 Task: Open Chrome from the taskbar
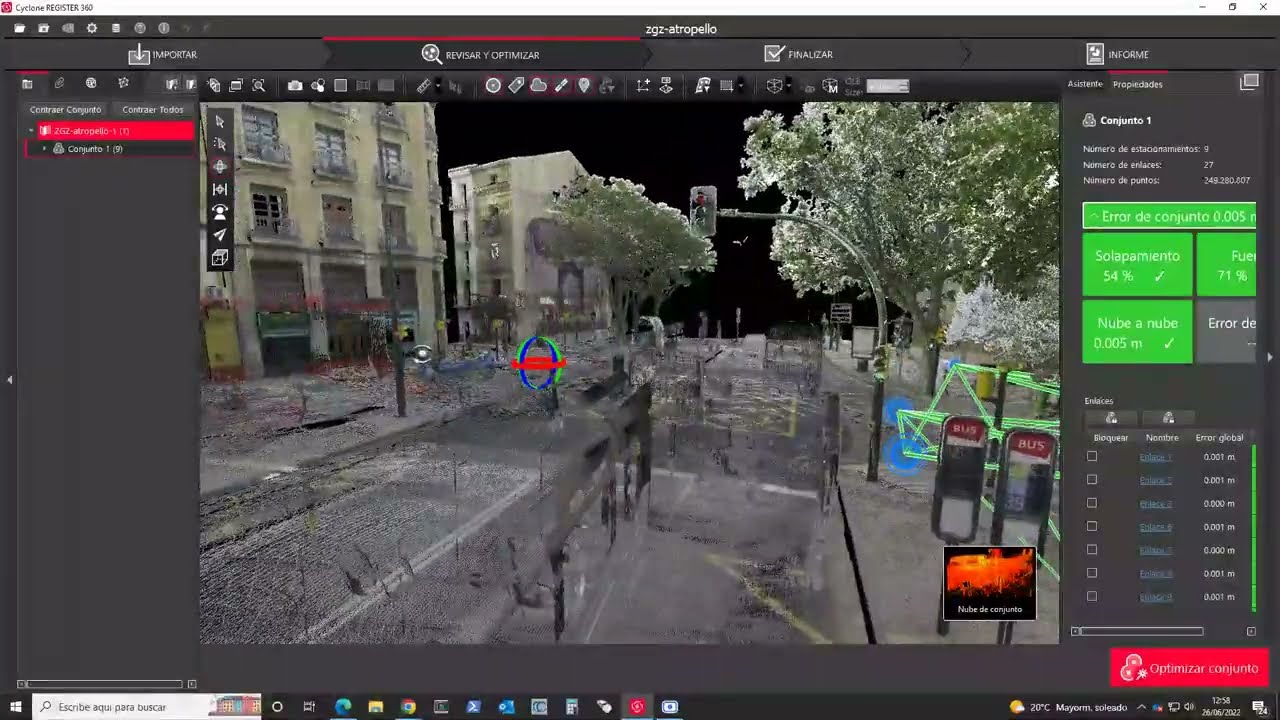[x=408, y=707]
